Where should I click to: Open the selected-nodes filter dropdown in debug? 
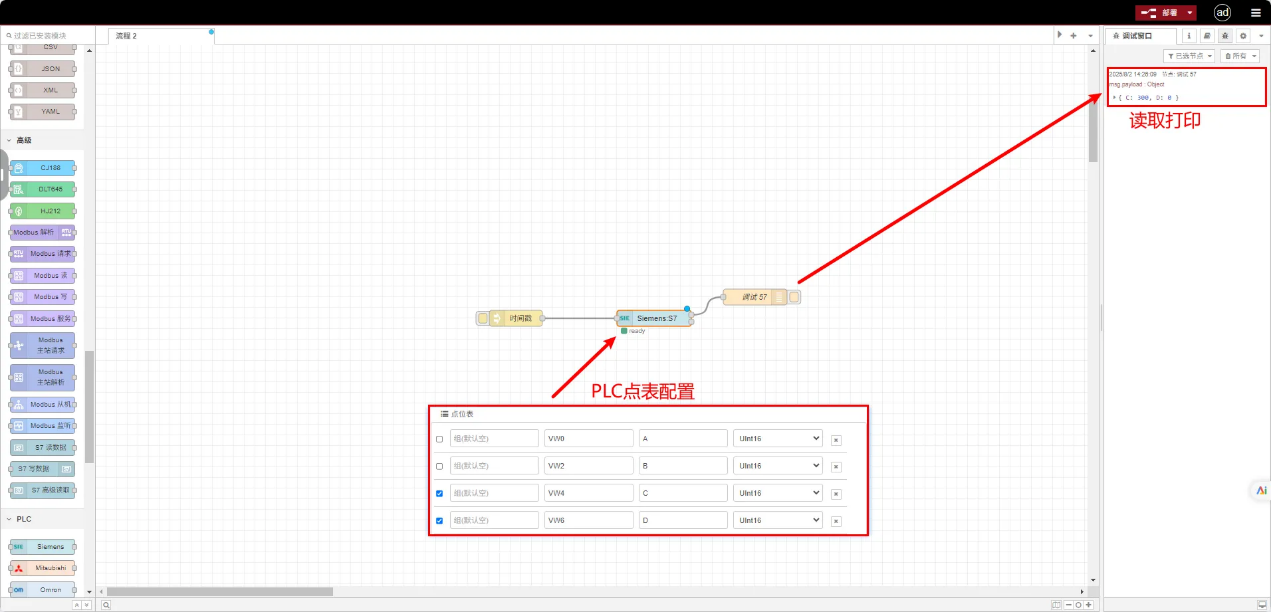tap(1189, 56)
